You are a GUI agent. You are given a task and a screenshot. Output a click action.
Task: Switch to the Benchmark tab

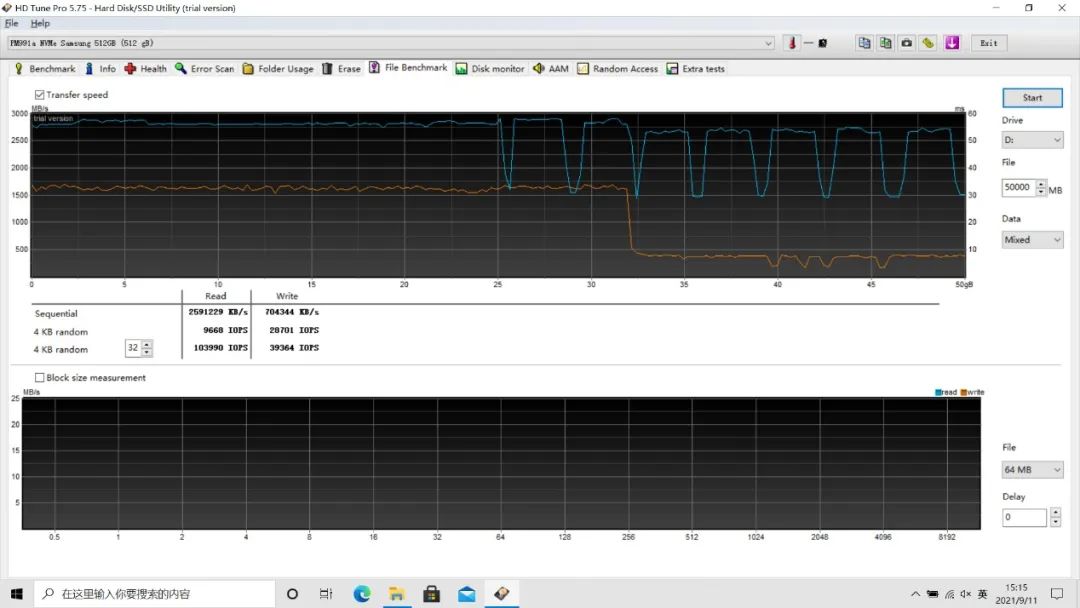coord(44,69)
